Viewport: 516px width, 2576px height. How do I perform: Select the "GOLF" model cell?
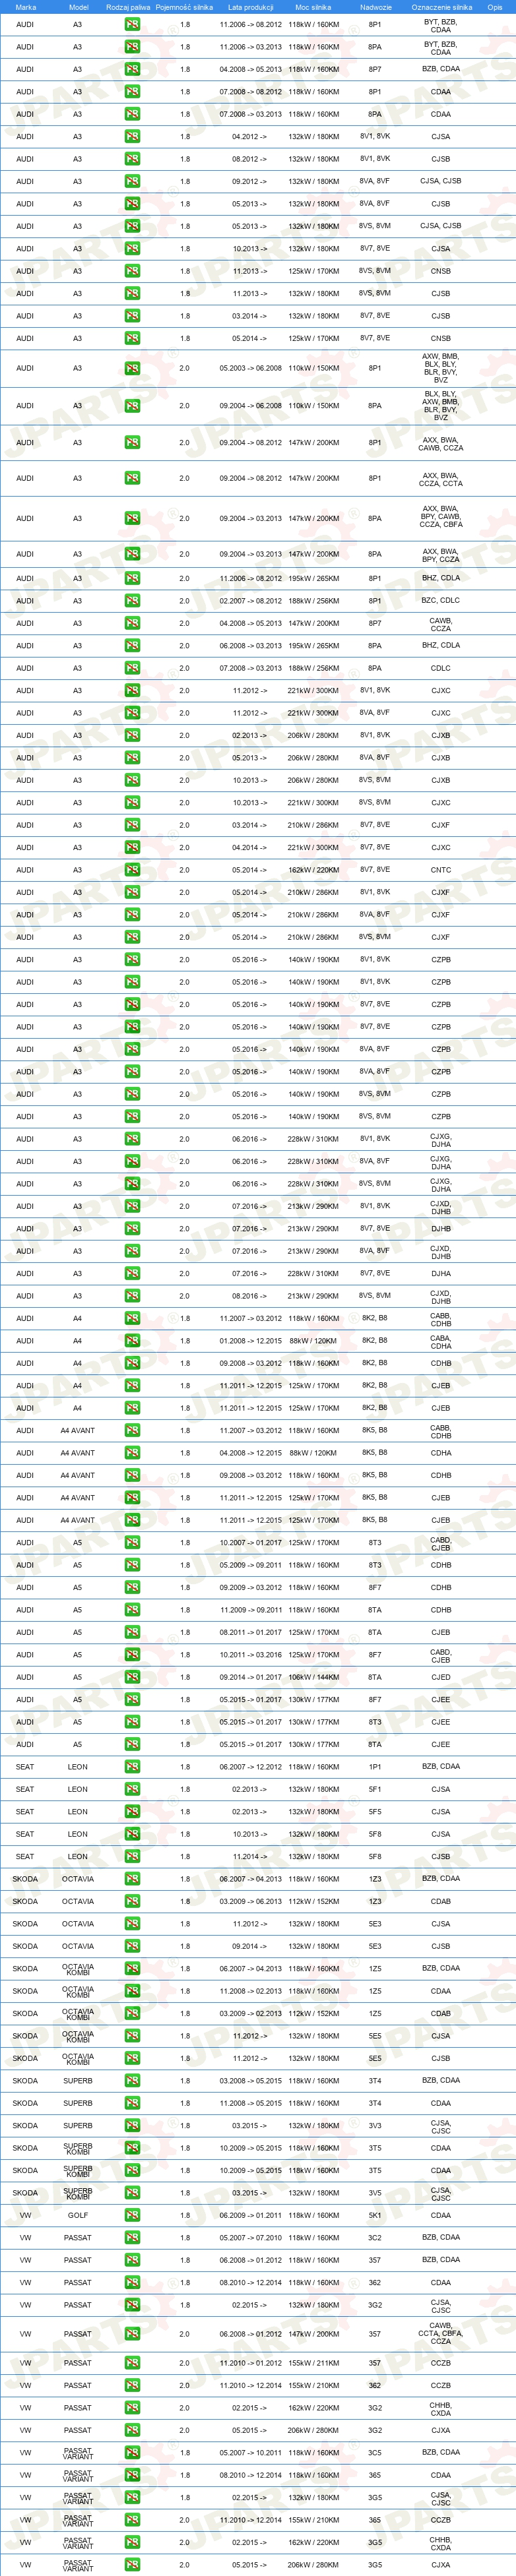pyautogui.click(x=78, y=2215)
